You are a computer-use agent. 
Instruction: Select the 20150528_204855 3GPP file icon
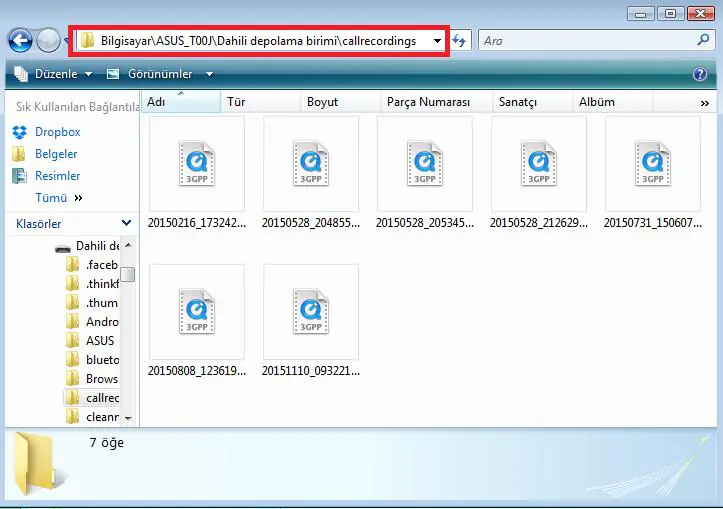310,165
